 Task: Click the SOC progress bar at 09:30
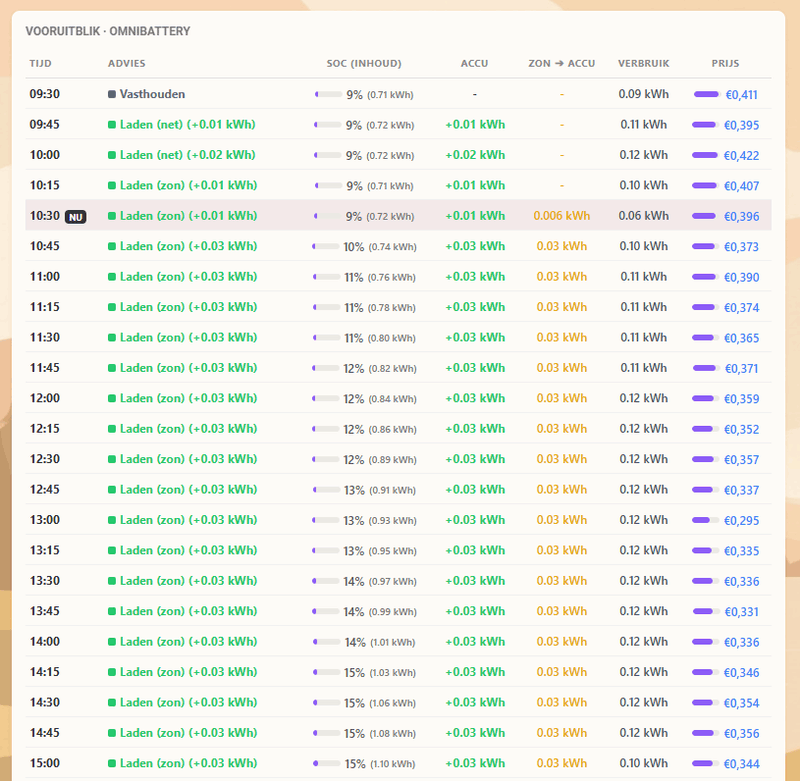coord(329,94)
